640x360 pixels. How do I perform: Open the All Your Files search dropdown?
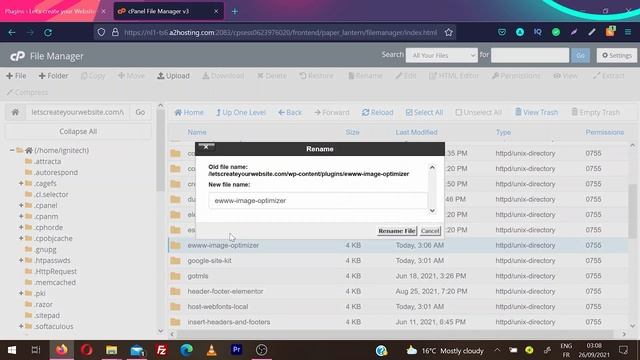pos(442,55)
